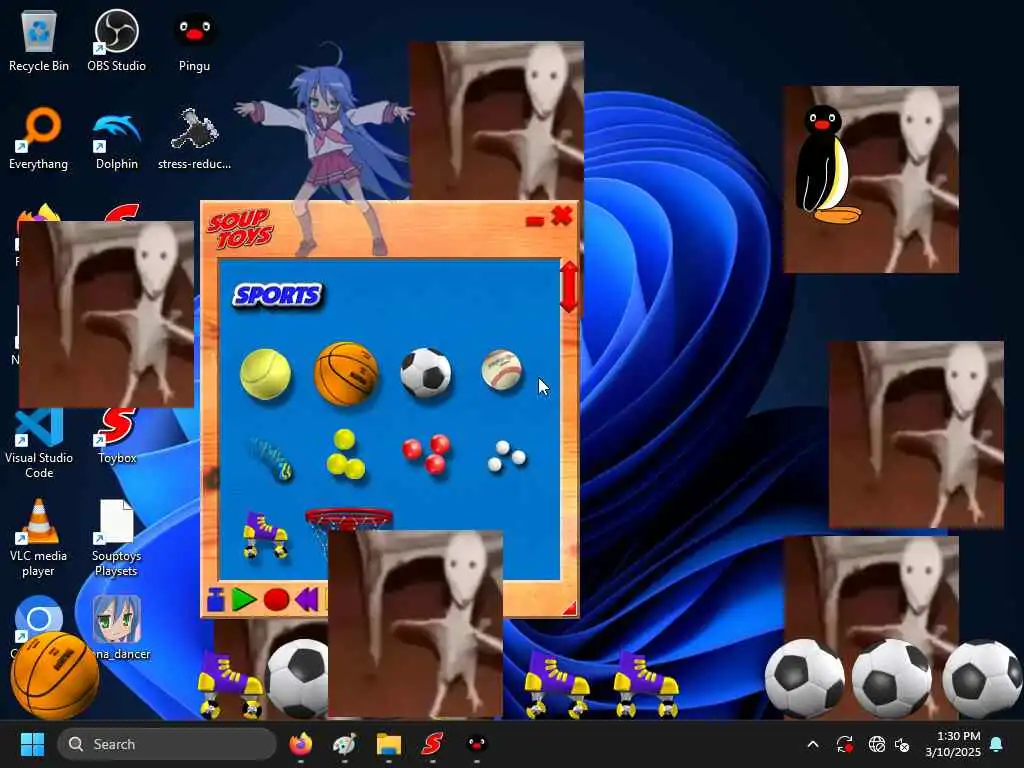Click the purple rewind button in Soup Toys

pyautogui.click(x=306, y=600)
